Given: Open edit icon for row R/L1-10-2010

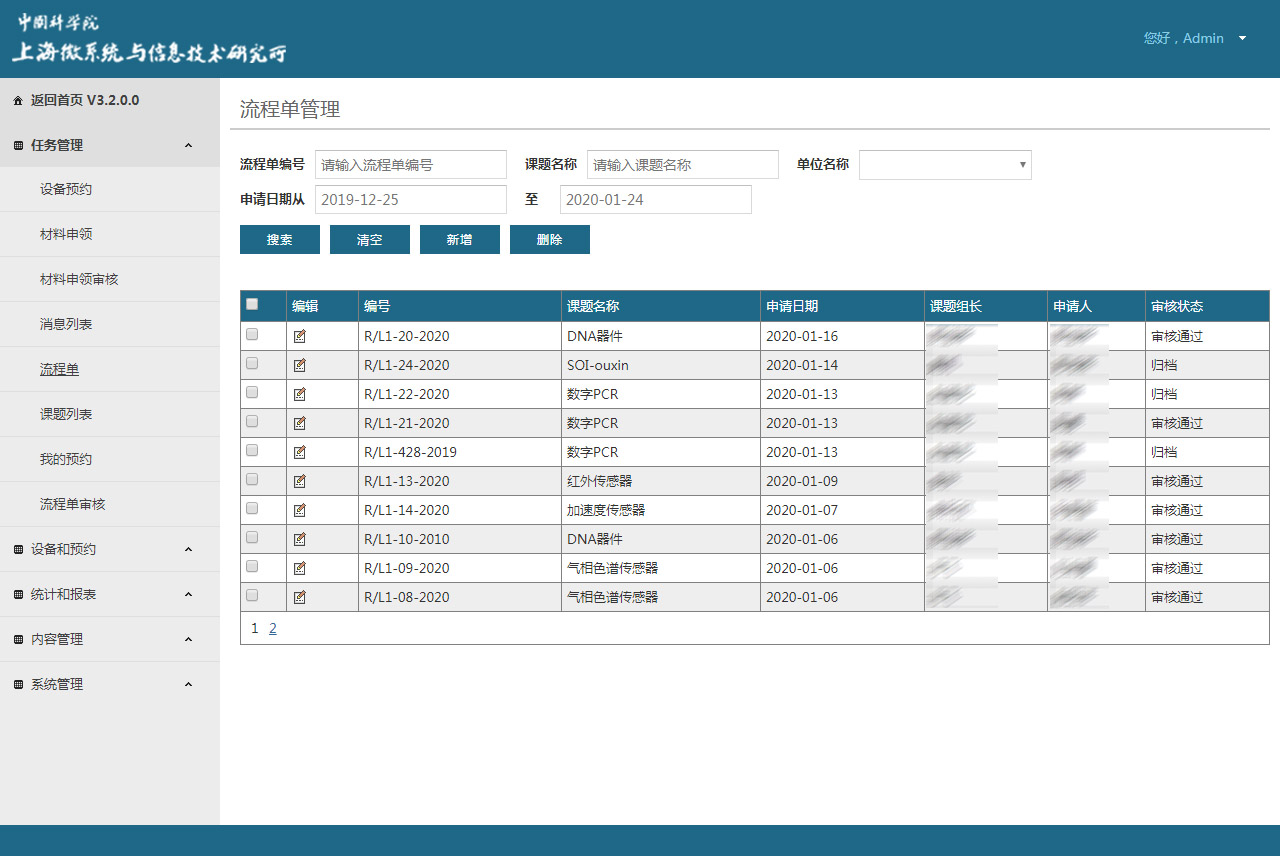Looking at the screenshot, I should pyautogui.click(x=300, y=540).
